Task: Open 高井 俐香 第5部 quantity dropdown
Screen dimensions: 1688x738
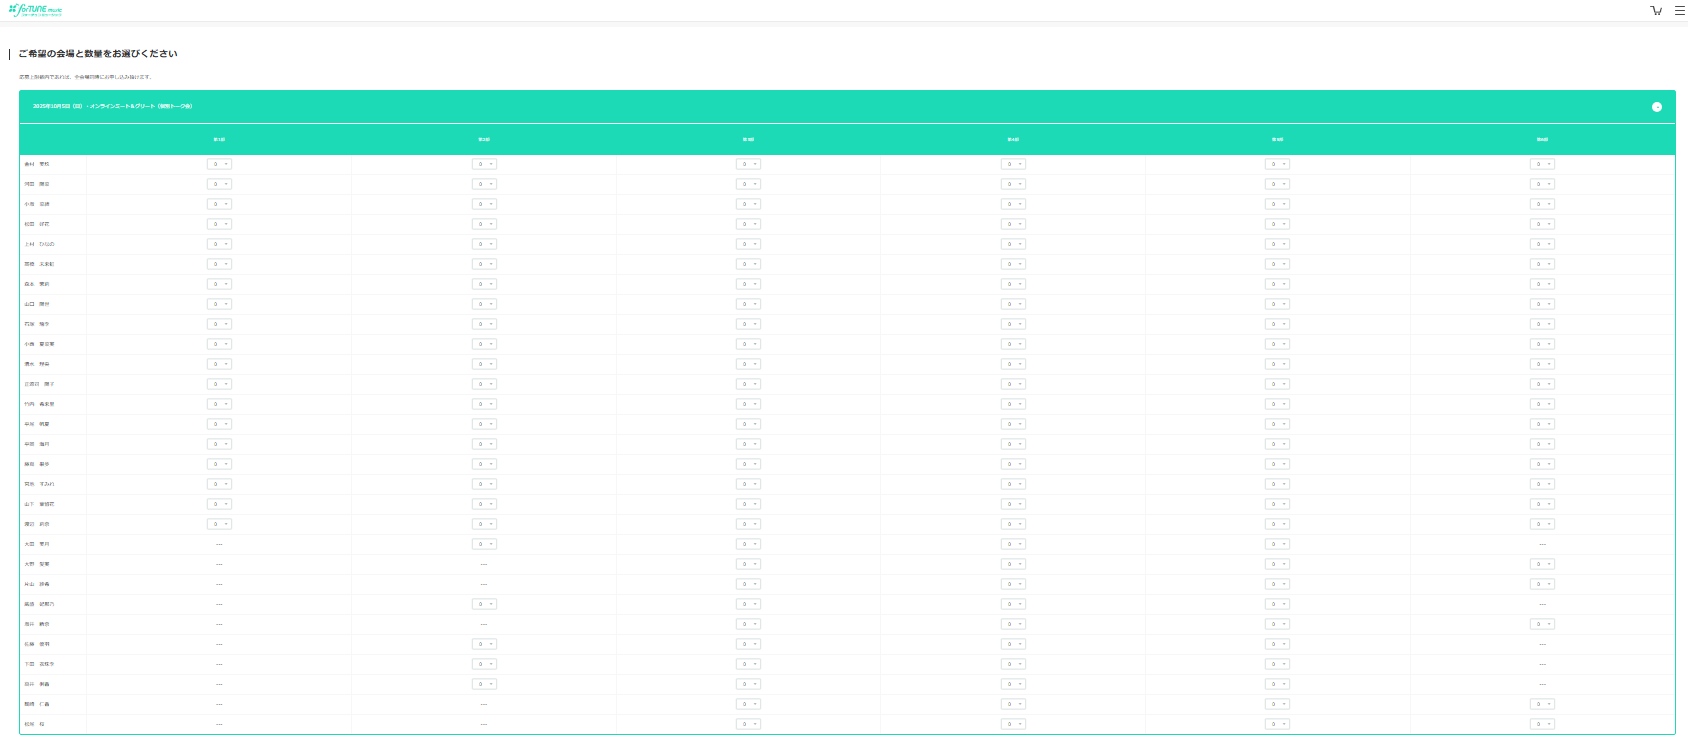Action: pyautogui.click(x=1277, y=684)
